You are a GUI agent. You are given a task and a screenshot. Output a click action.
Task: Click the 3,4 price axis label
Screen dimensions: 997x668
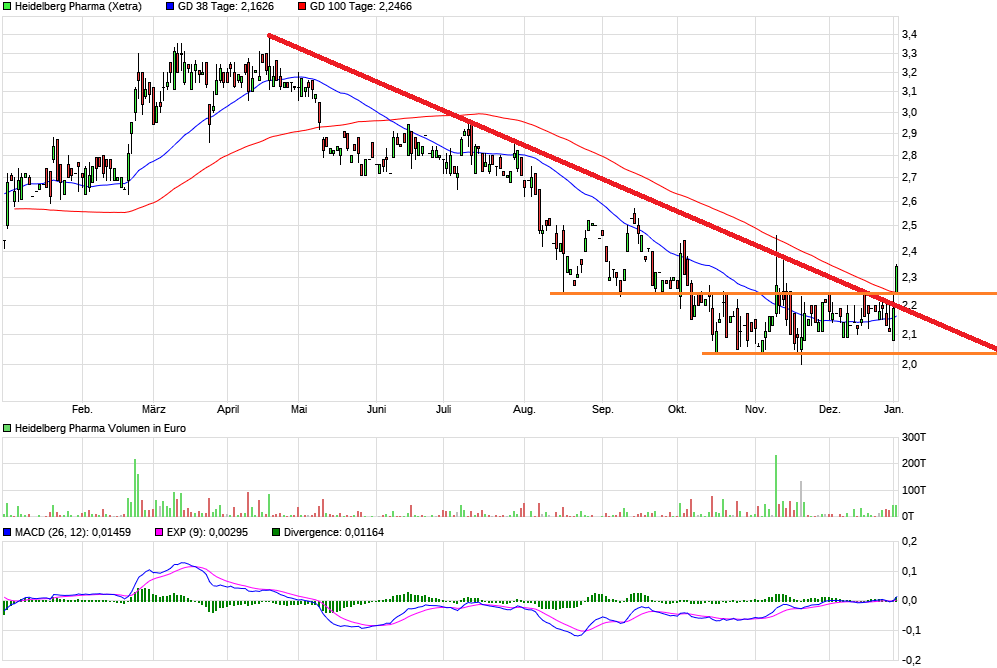click(x=909, y=34)
